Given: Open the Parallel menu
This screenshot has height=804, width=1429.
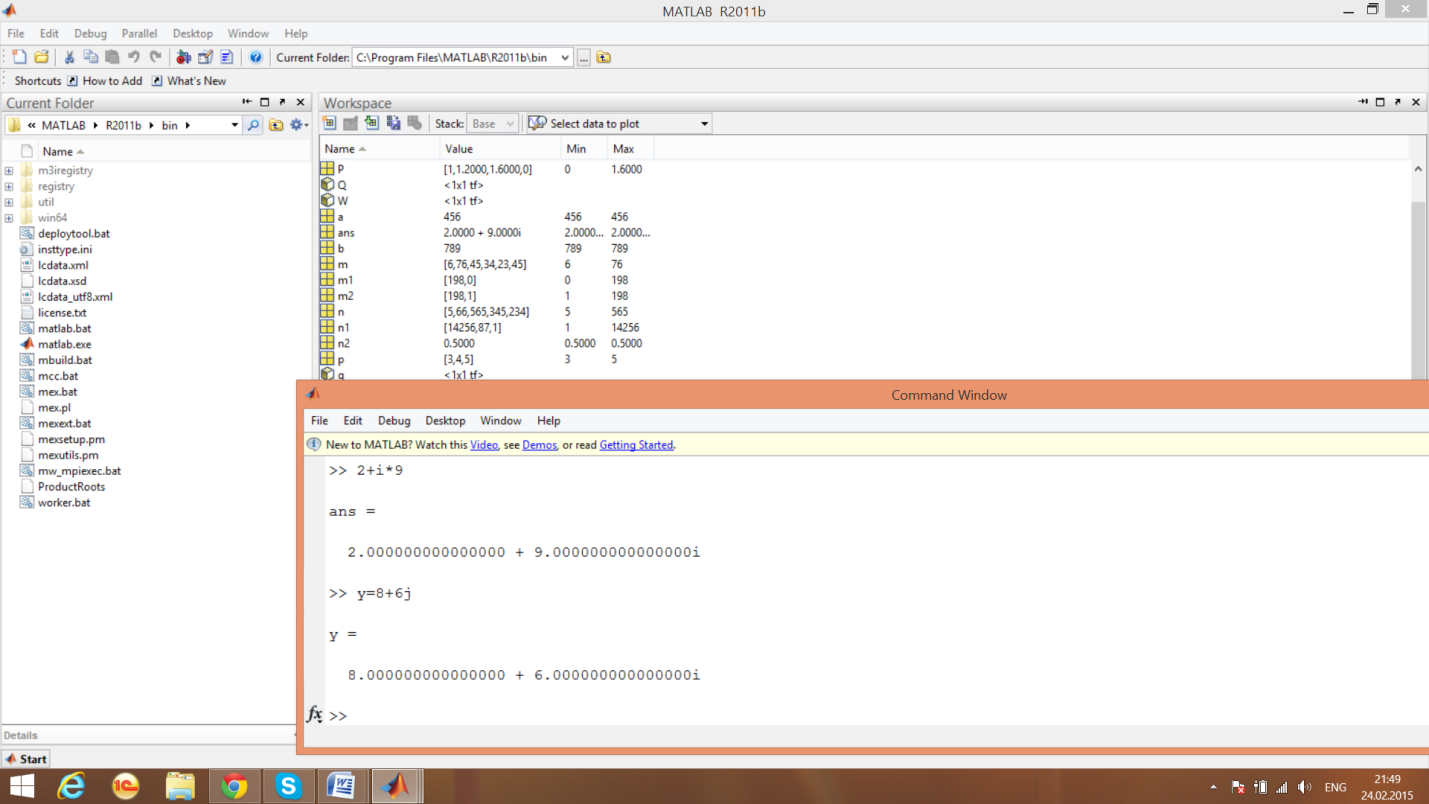Looking at the screenshot, I should 139,33.
